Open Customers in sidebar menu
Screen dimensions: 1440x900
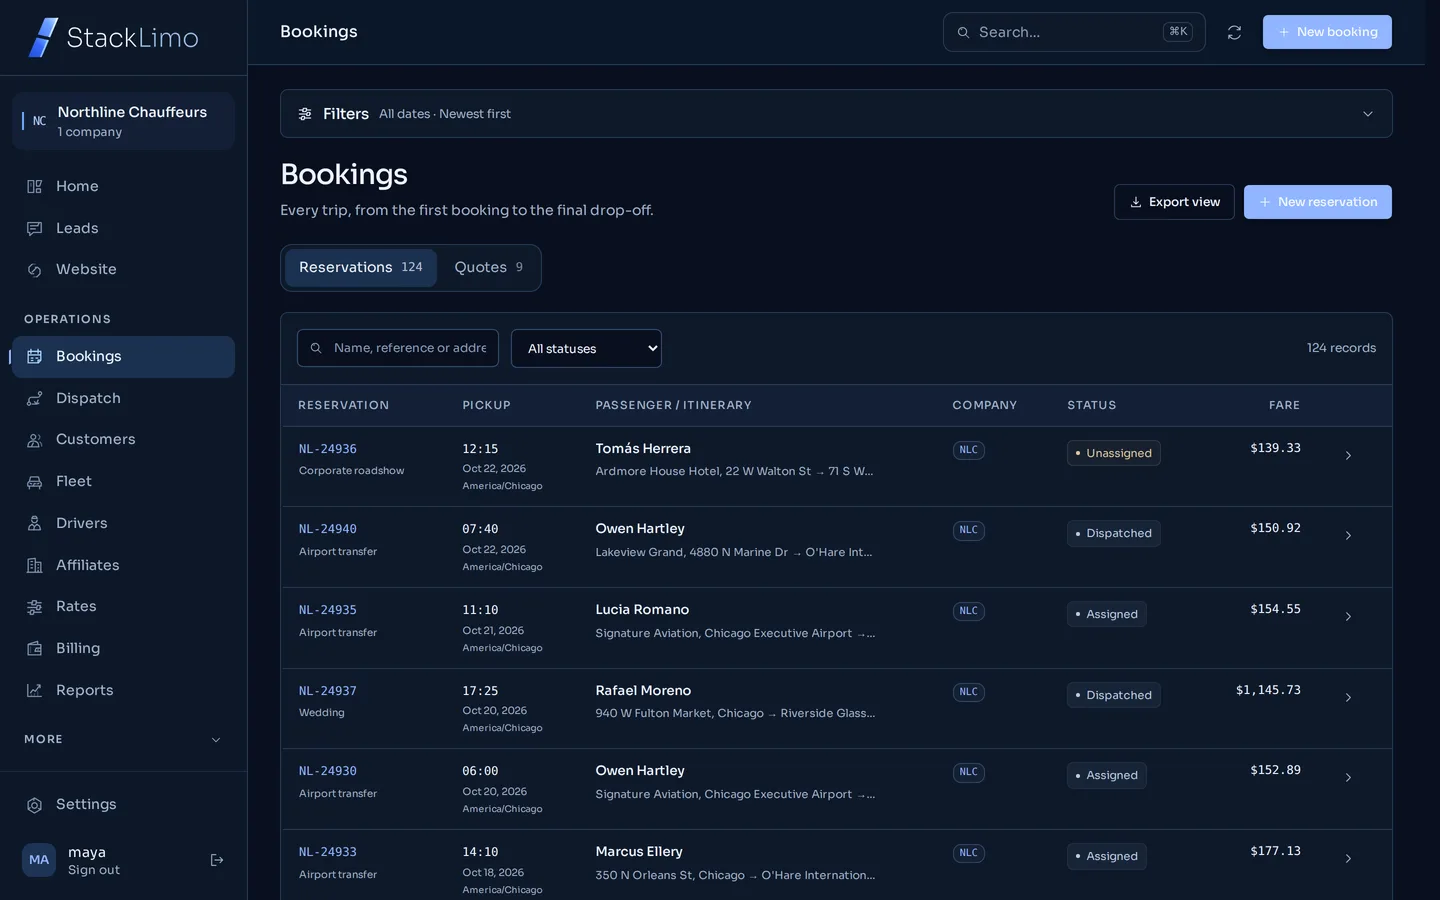[123, 440]
